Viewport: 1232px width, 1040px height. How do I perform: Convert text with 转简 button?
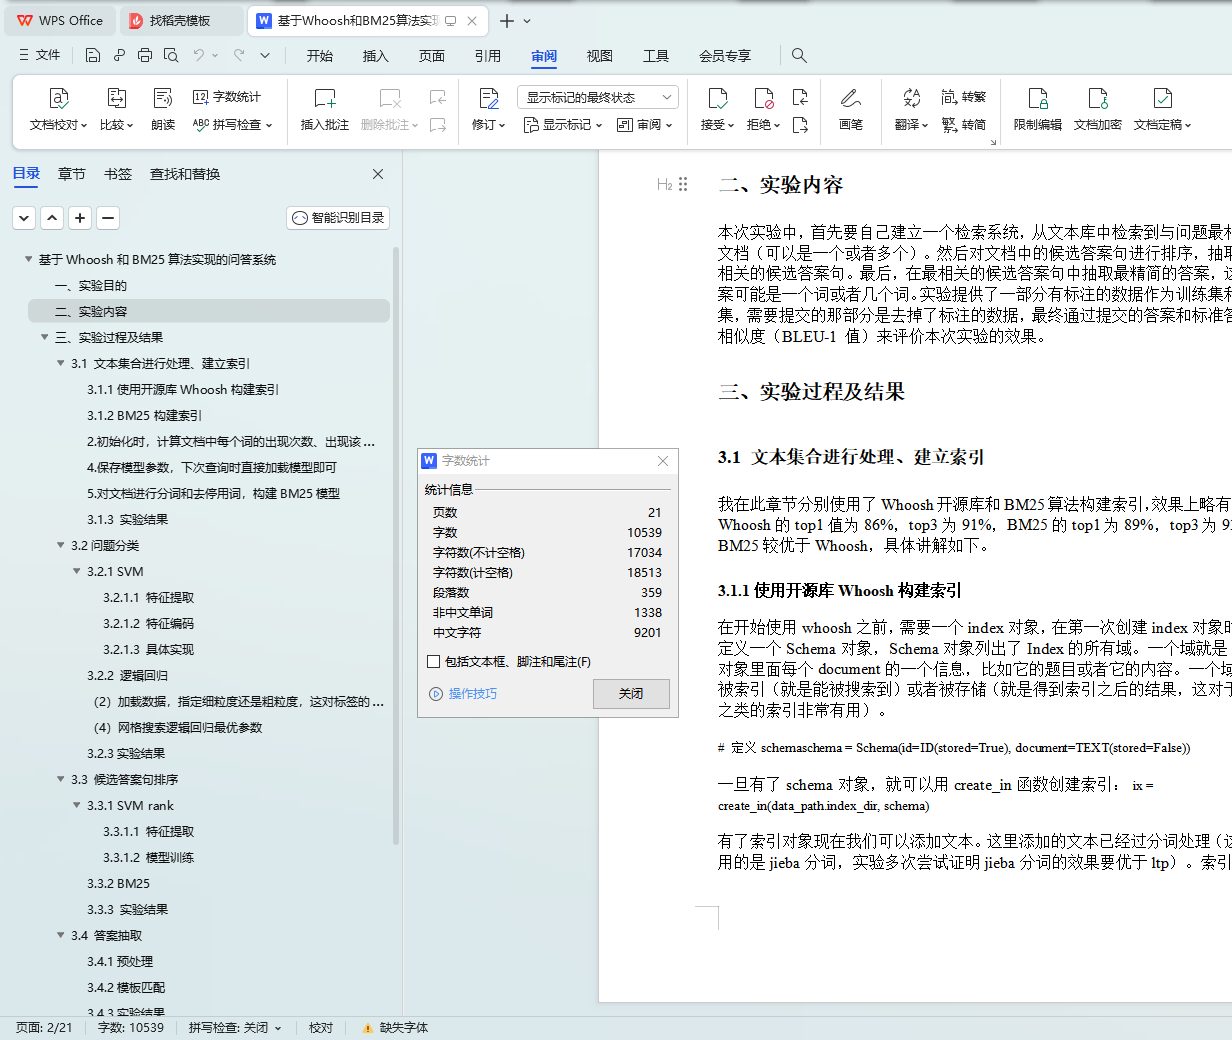[964, 125]
